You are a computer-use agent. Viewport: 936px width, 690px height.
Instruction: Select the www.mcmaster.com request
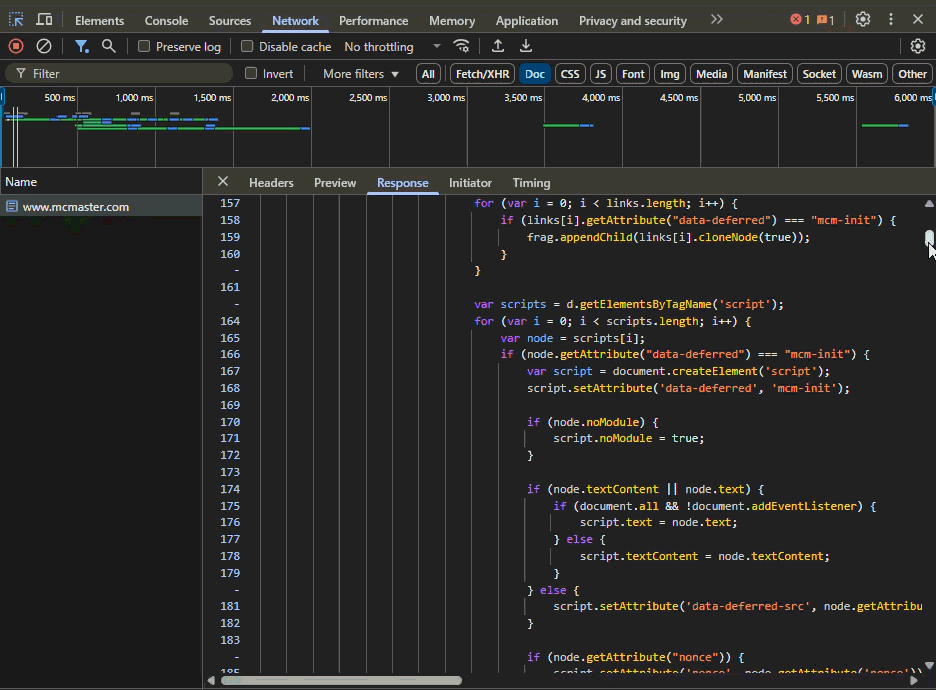tap(76, 207)
